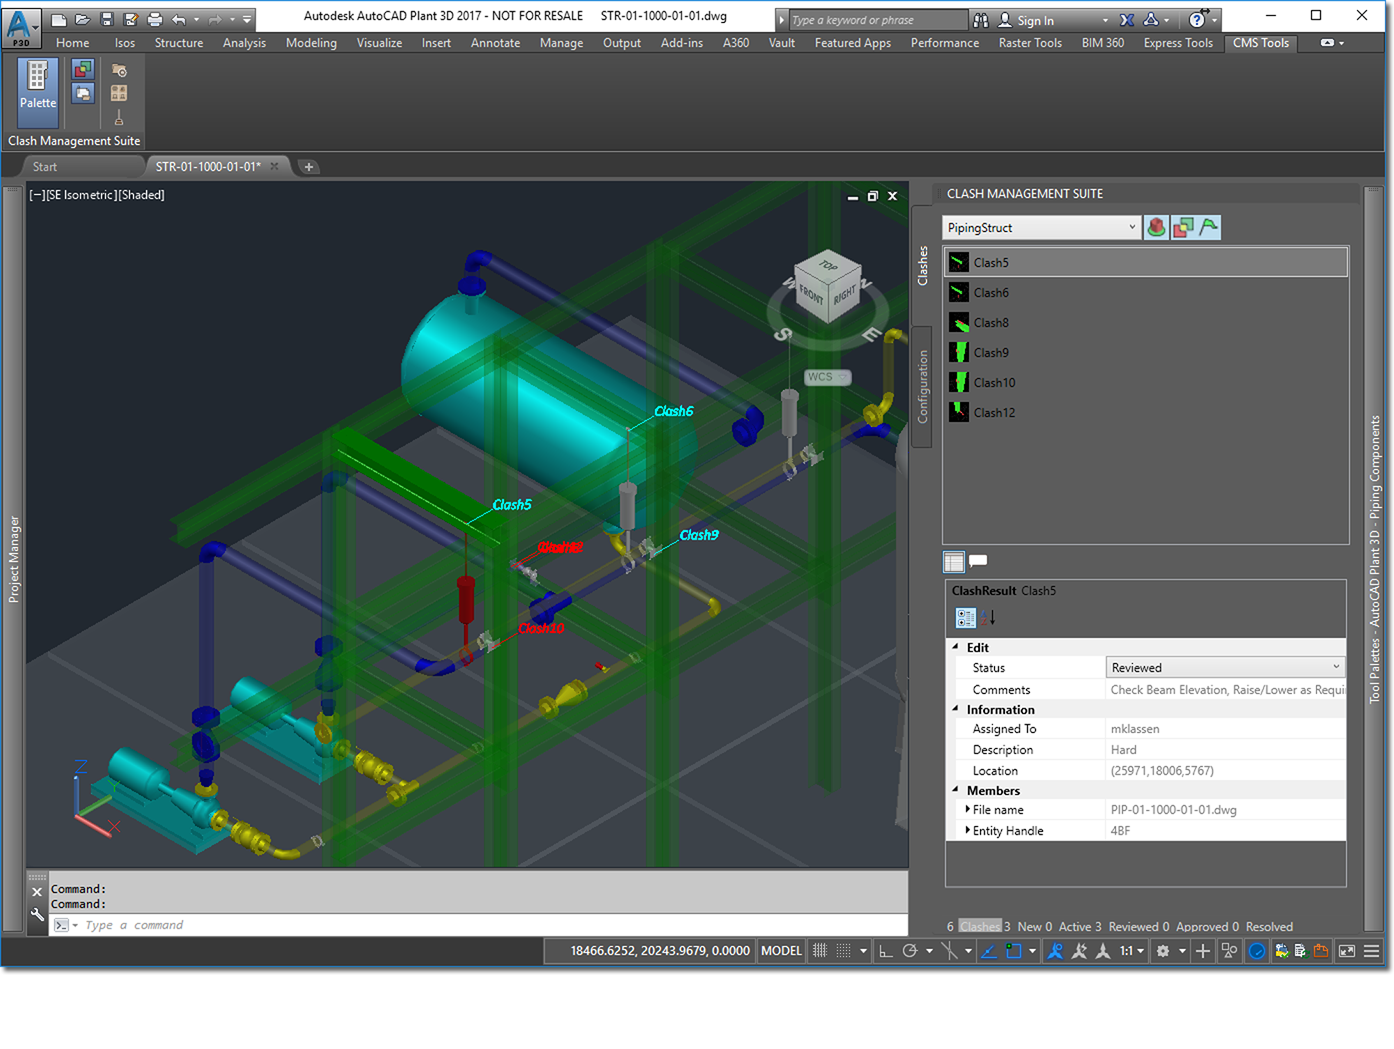Toggle grid display in status bar
1394x1049 pixels.
820,951
